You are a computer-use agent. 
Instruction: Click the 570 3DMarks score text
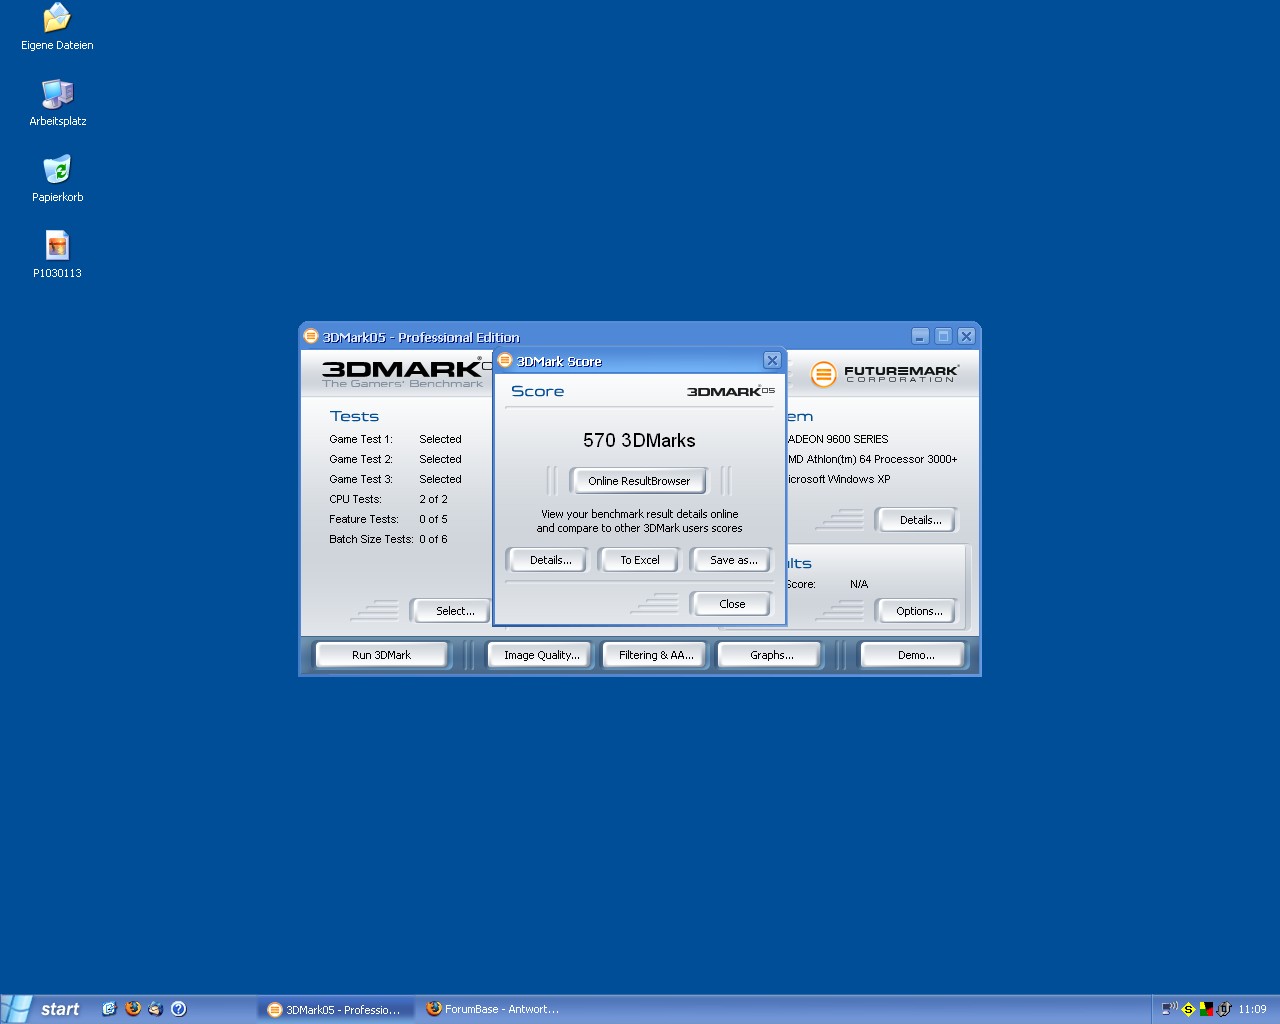click(639, 440)
